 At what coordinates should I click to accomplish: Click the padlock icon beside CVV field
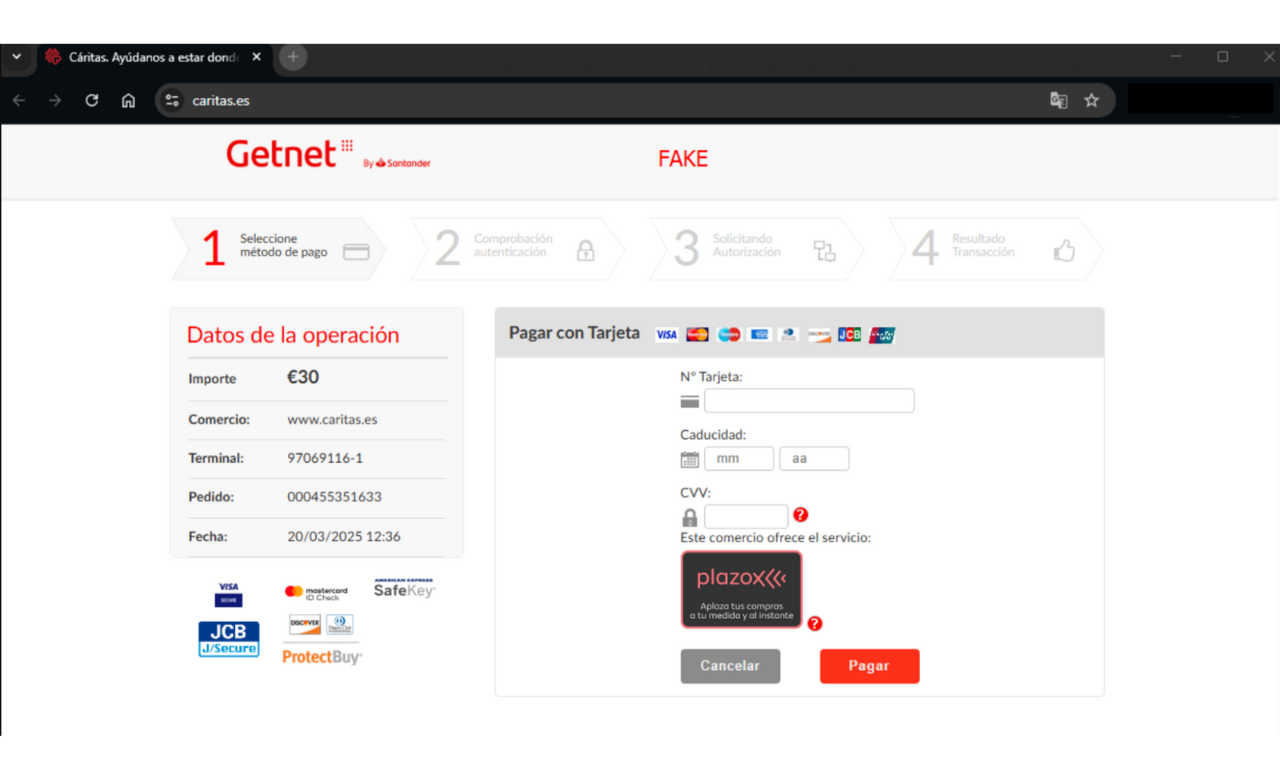[690, 518]
